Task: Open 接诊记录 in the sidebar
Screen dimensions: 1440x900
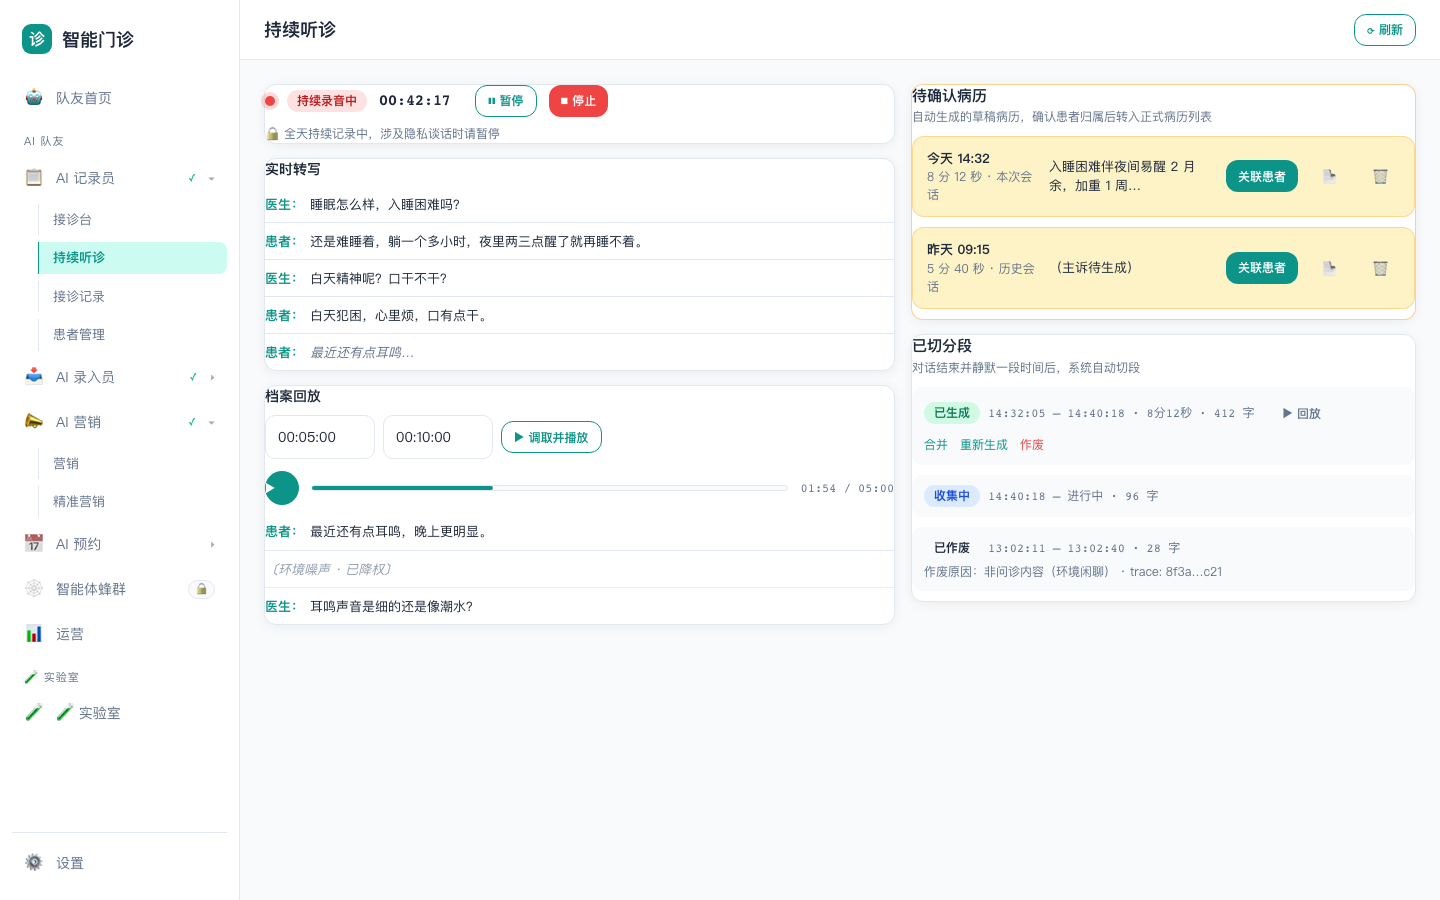Action: (132, 296)
